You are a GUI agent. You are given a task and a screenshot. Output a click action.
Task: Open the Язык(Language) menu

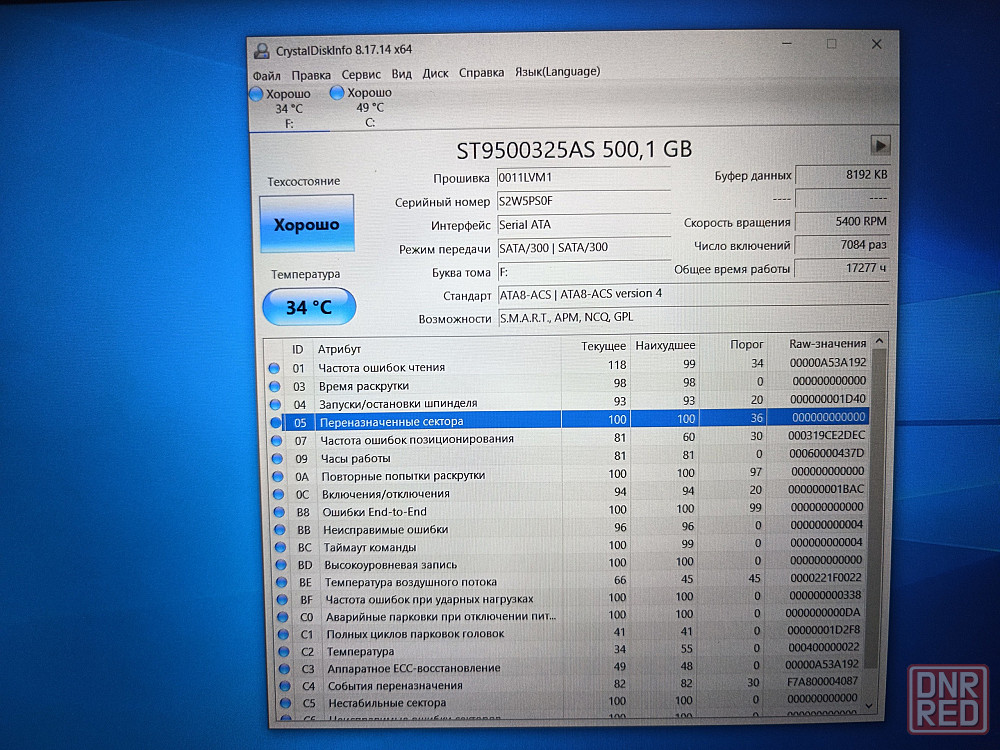click(557, 71)
